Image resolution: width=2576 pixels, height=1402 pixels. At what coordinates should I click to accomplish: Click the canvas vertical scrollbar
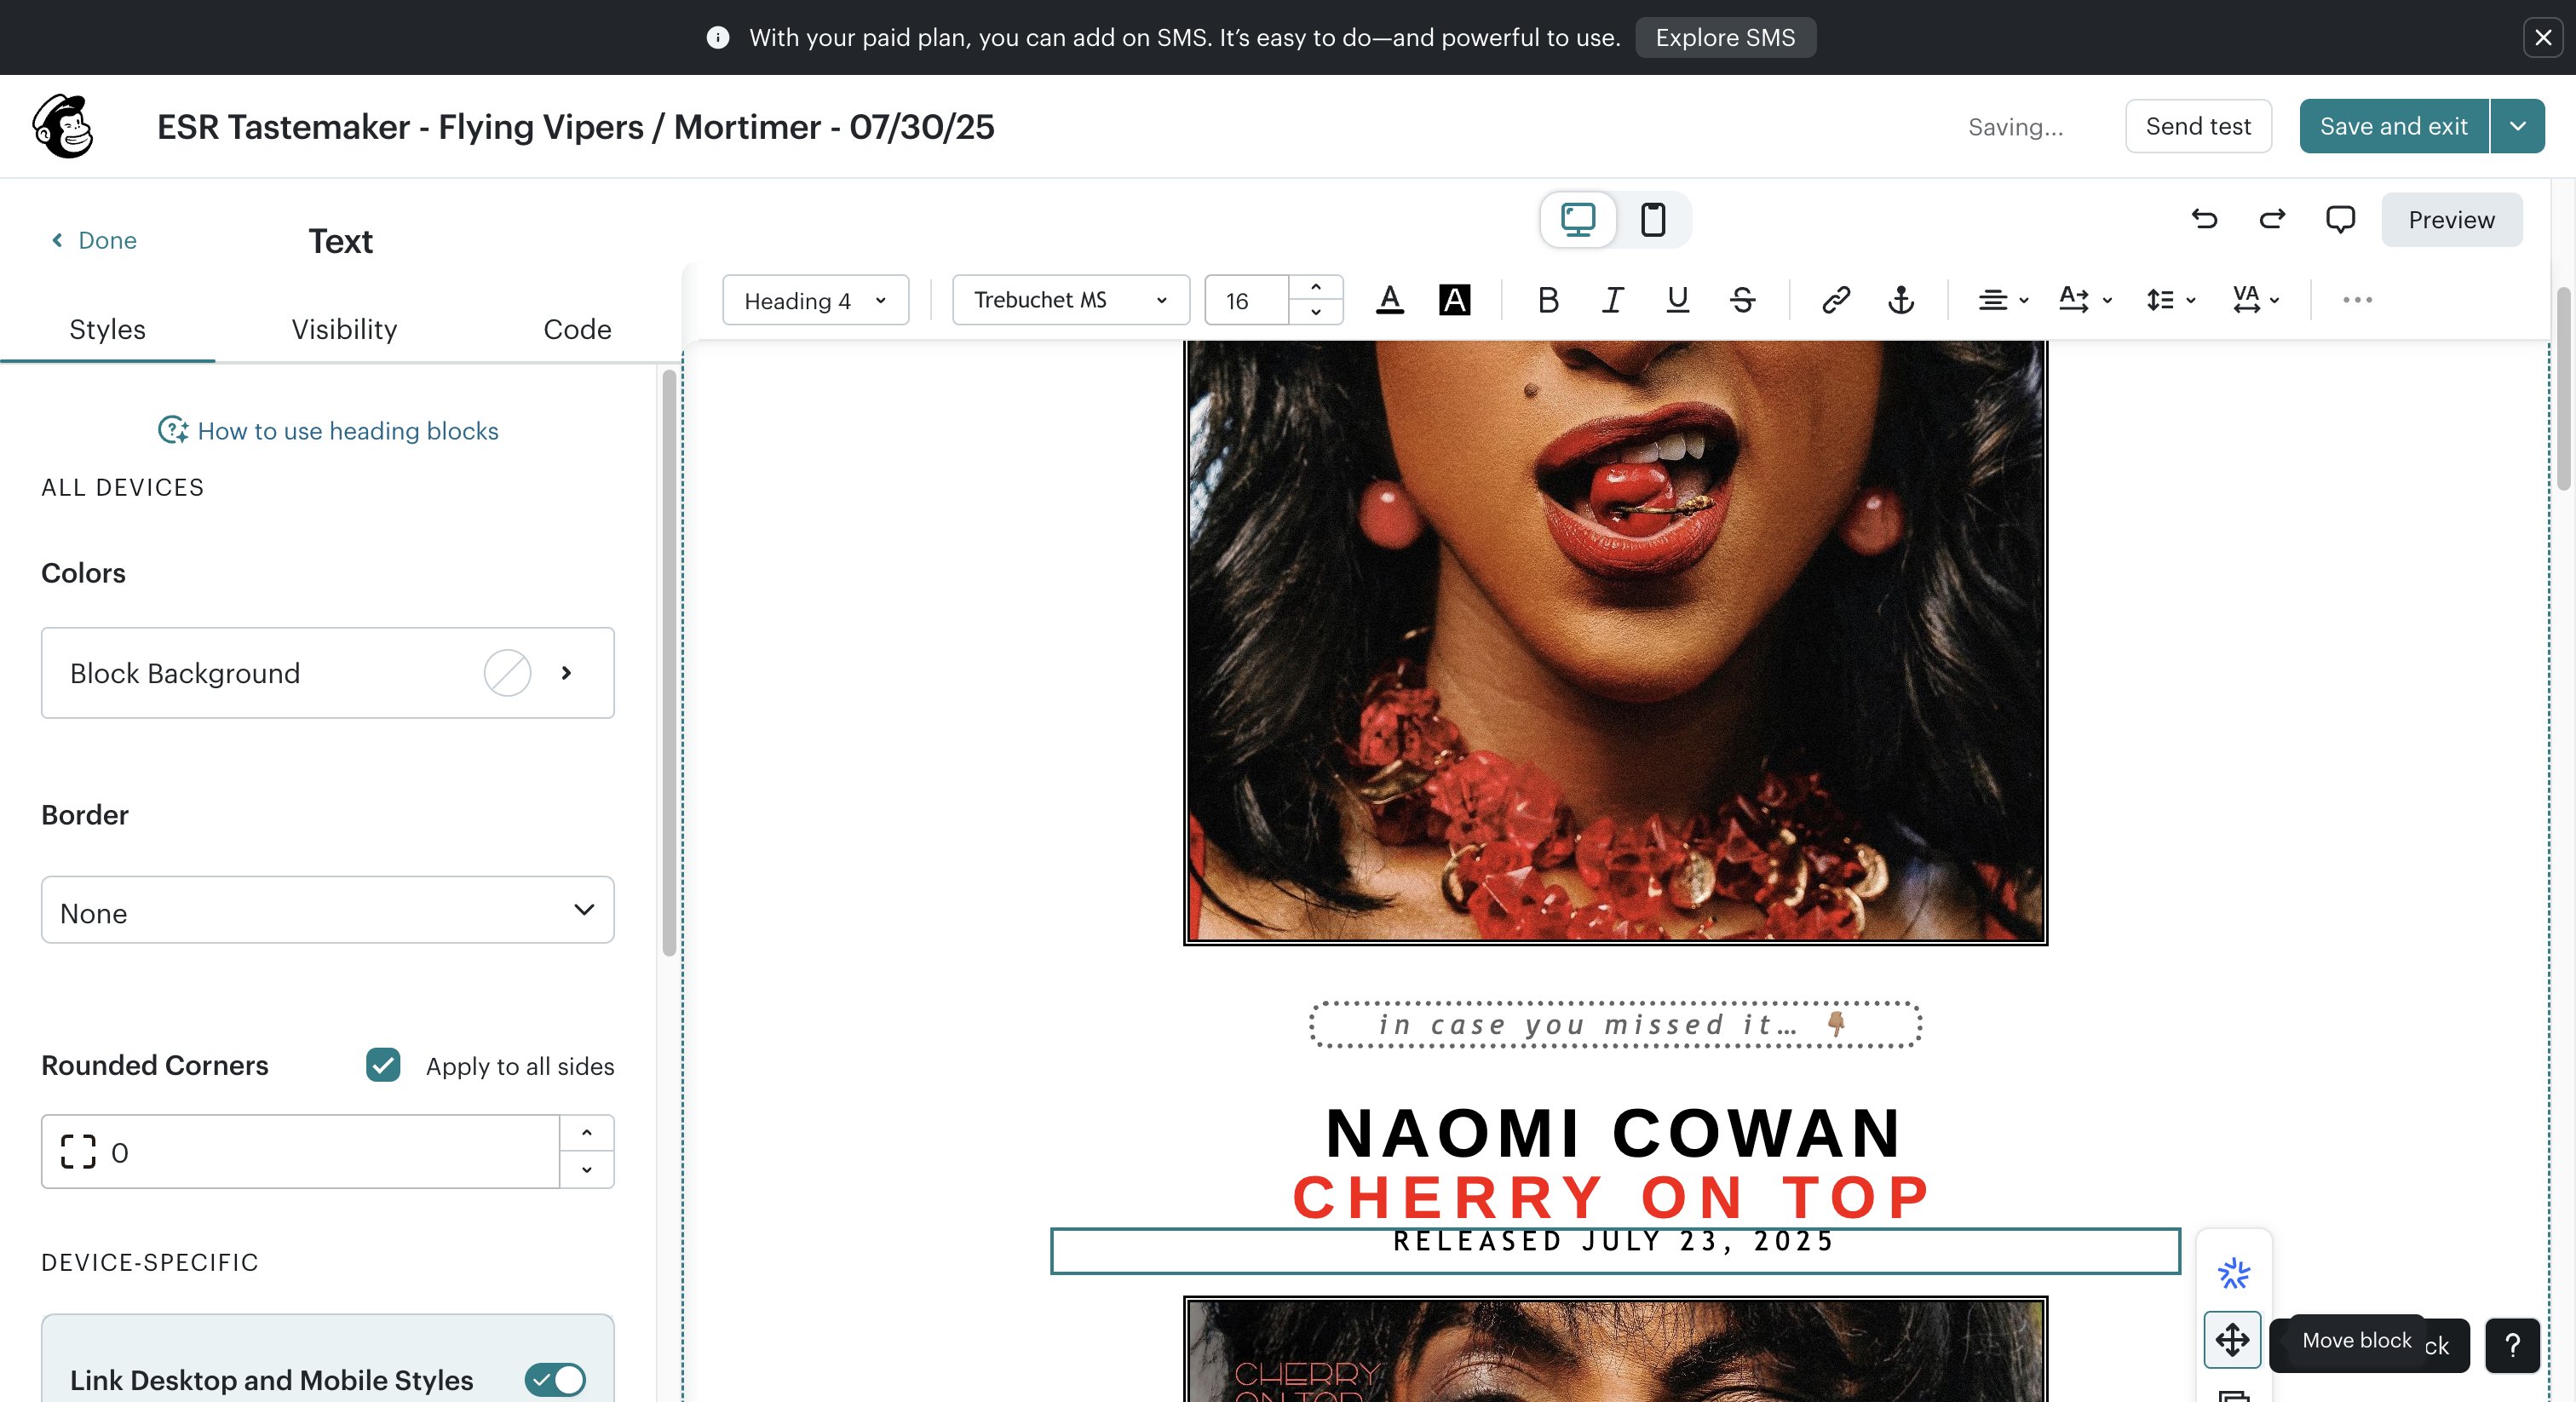(x=2563, y=388)
